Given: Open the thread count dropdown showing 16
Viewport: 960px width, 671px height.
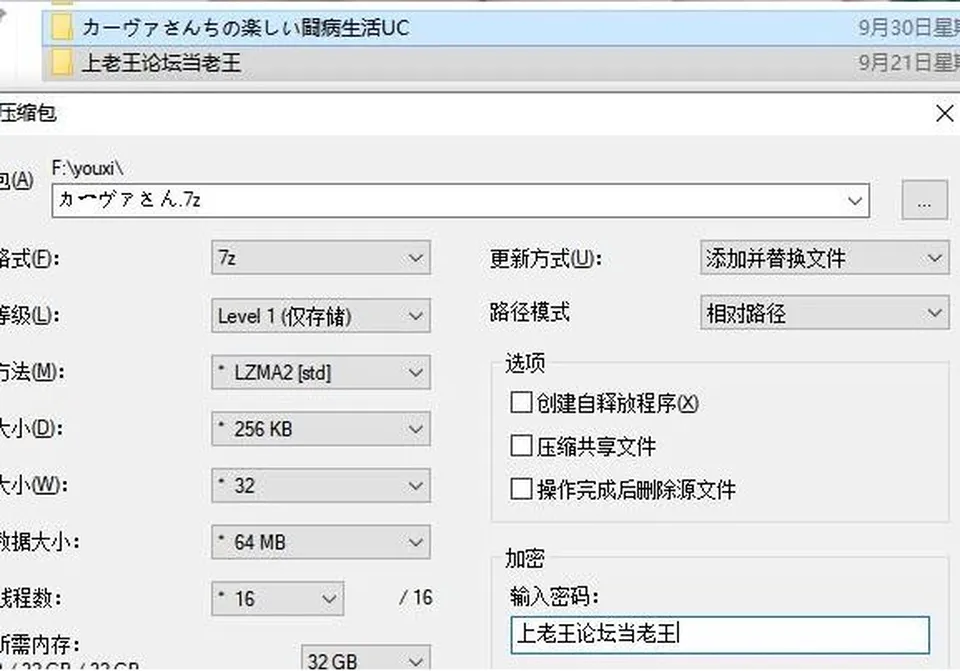Looking at the screenshot, I should pyautogui.click(x=277, y=598).
